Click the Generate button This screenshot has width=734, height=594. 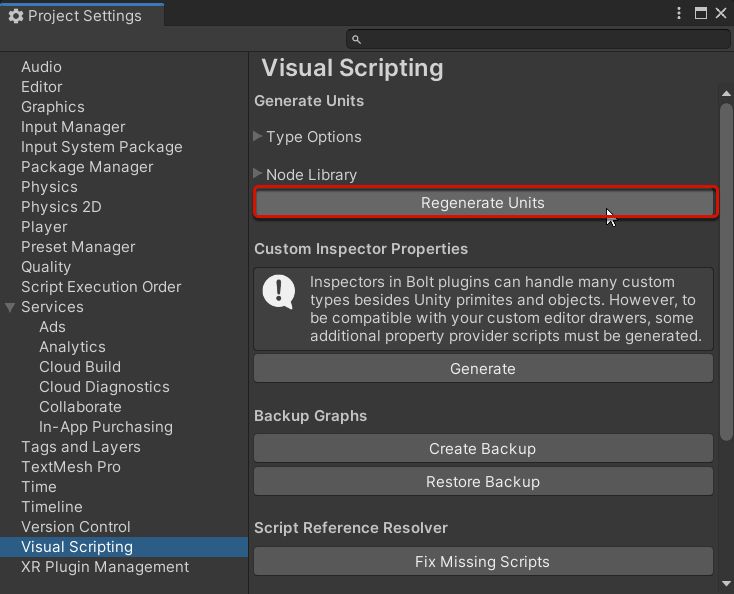coord(483,368)
